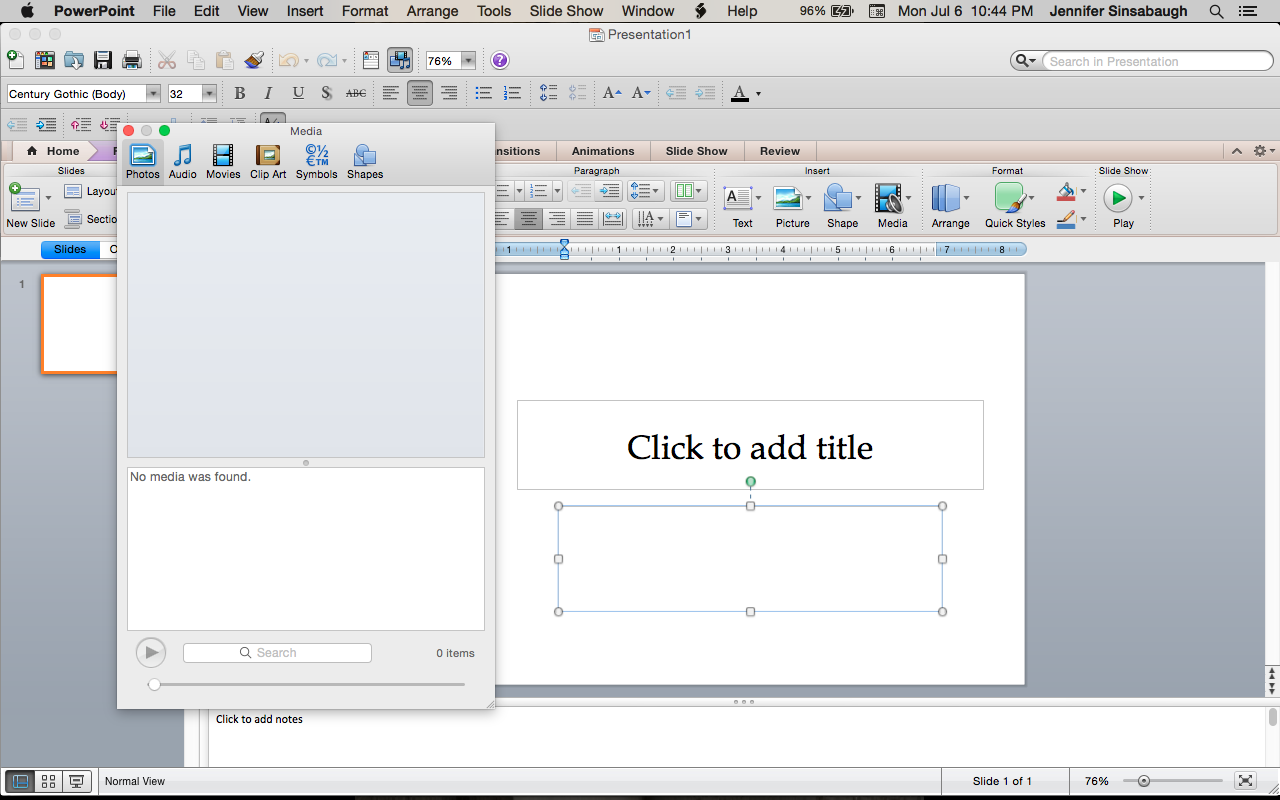Select Photos in the Media window
The height and width of the screenshot is (800, 1280).
(x=143, y=161)
